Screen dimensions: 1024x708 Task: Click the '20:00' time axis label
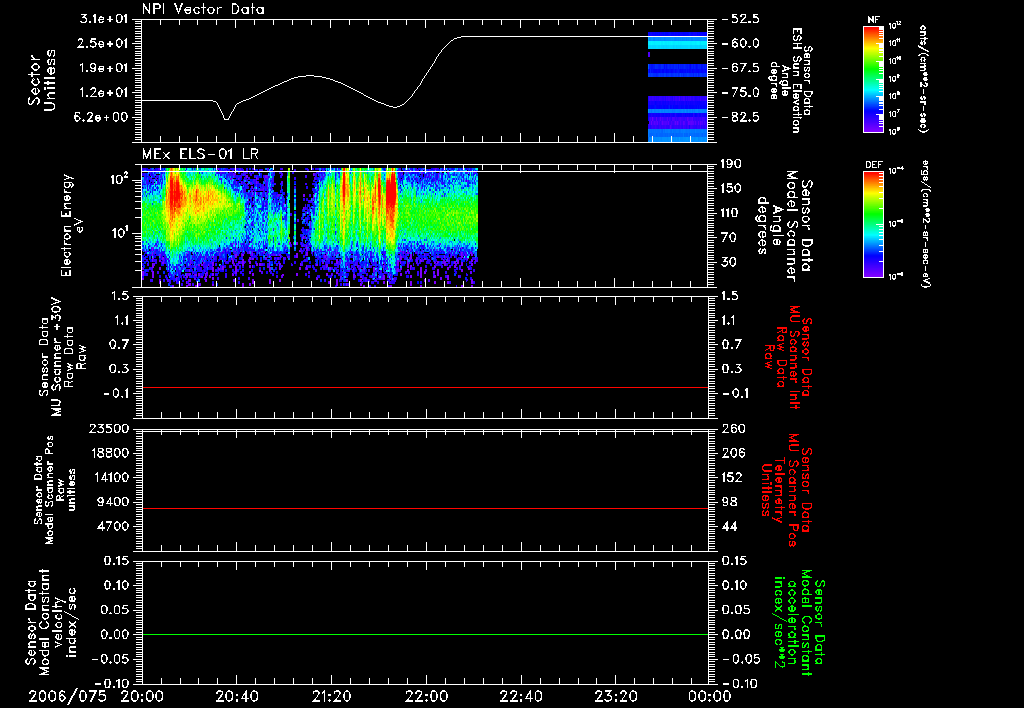coord(142,696)
